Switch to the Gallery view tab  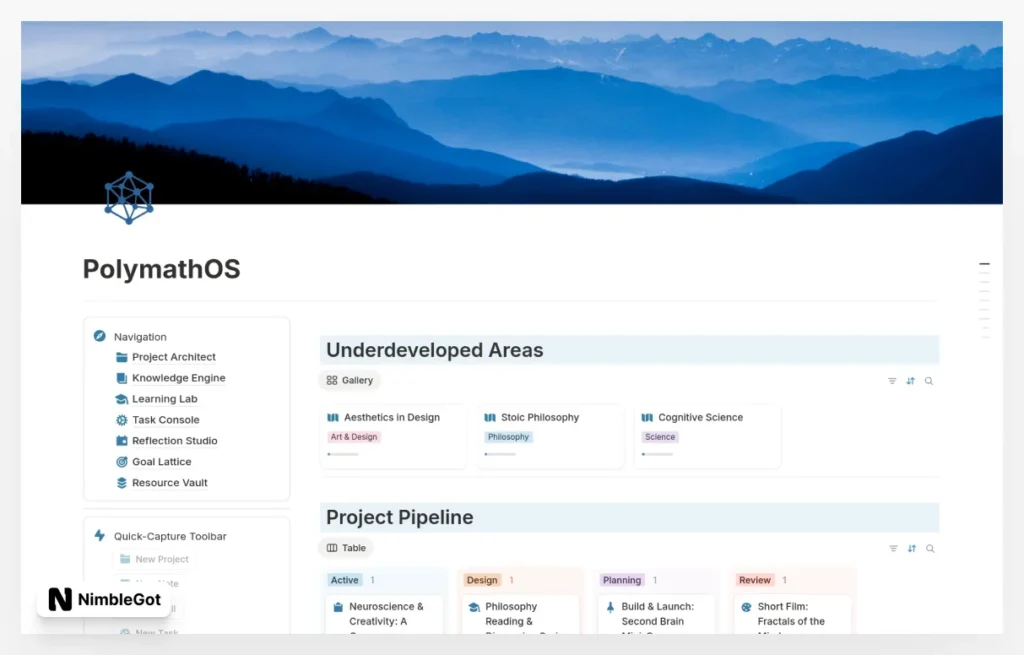tap(350, 380)
